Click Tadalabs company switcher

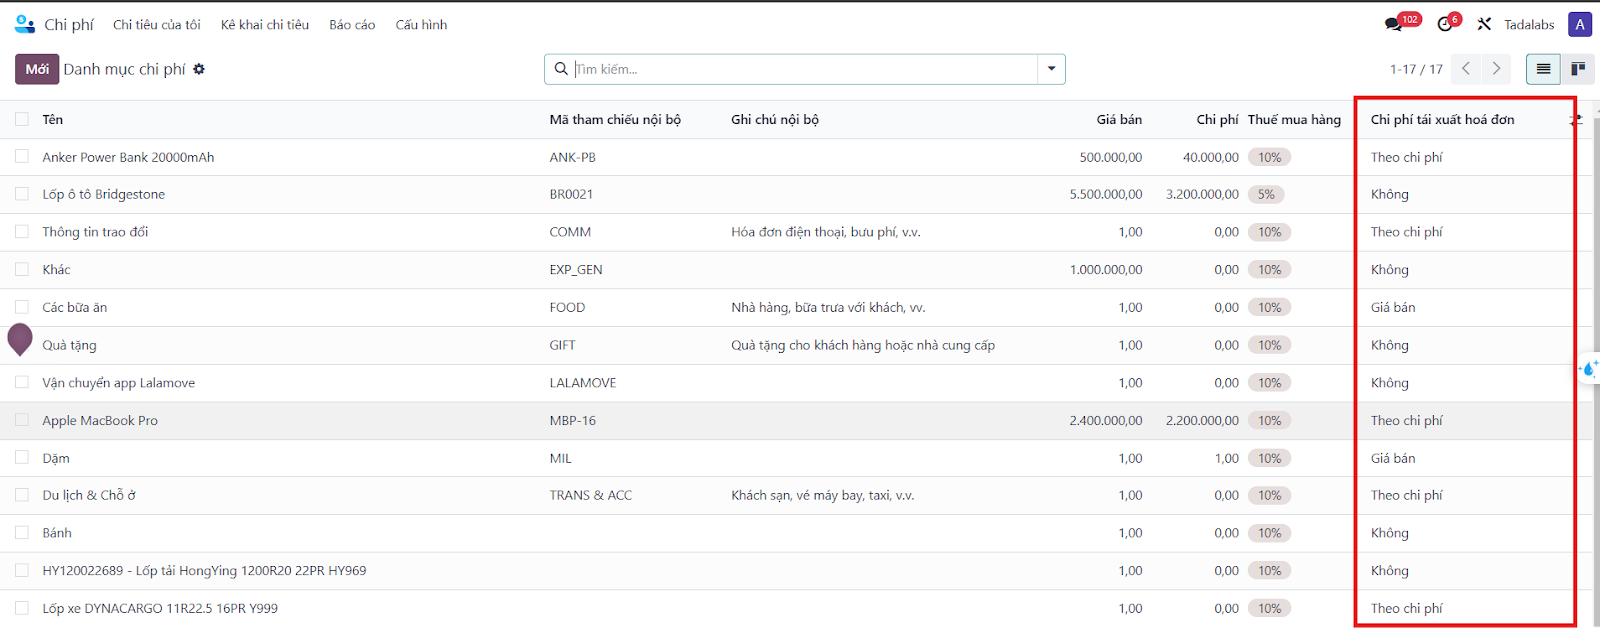1529,24
